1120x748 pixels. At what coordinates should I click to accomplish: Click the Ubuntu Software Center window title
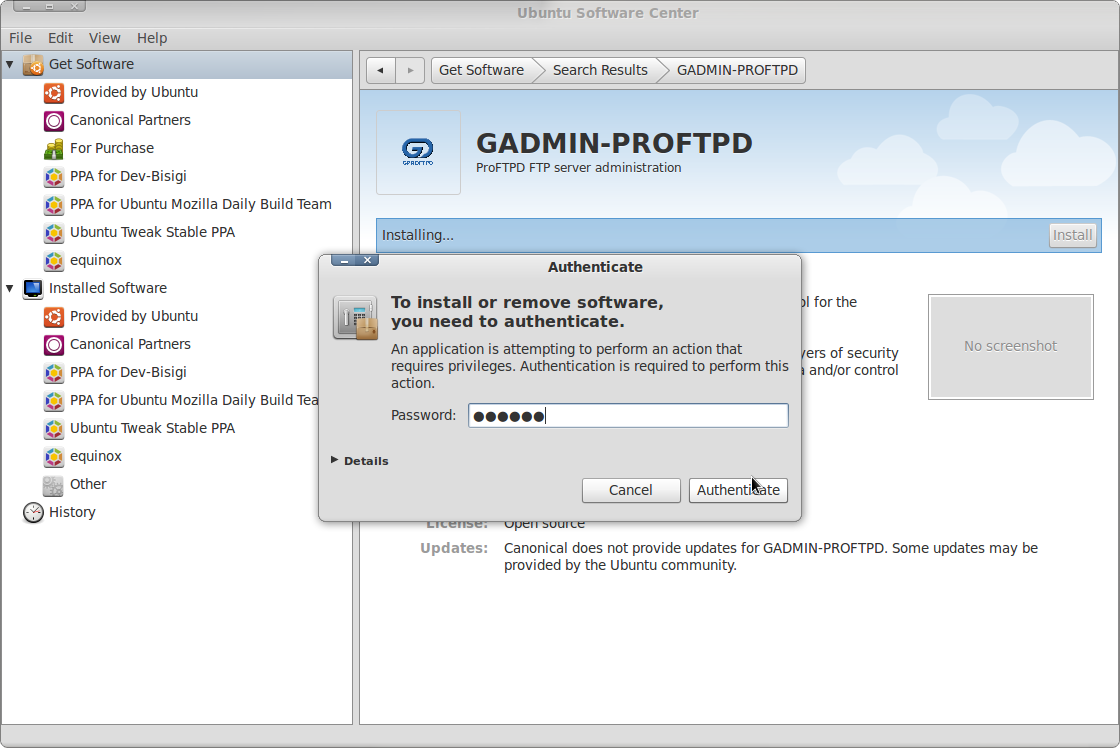[608, 13]
